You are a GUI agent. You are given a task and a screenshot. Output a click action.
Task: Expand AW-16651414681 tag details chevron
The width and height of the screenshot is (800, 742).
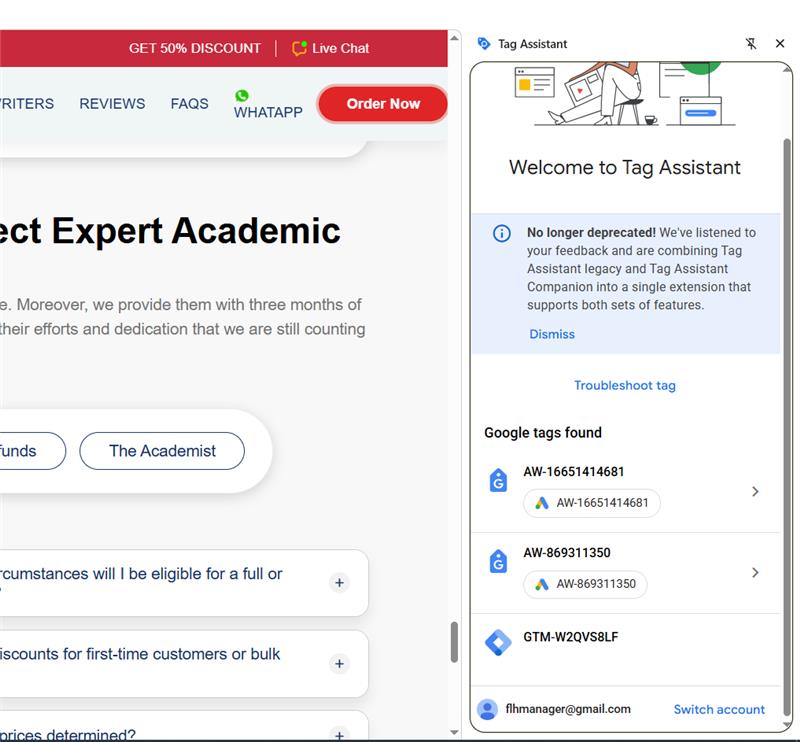coord(755,491)
